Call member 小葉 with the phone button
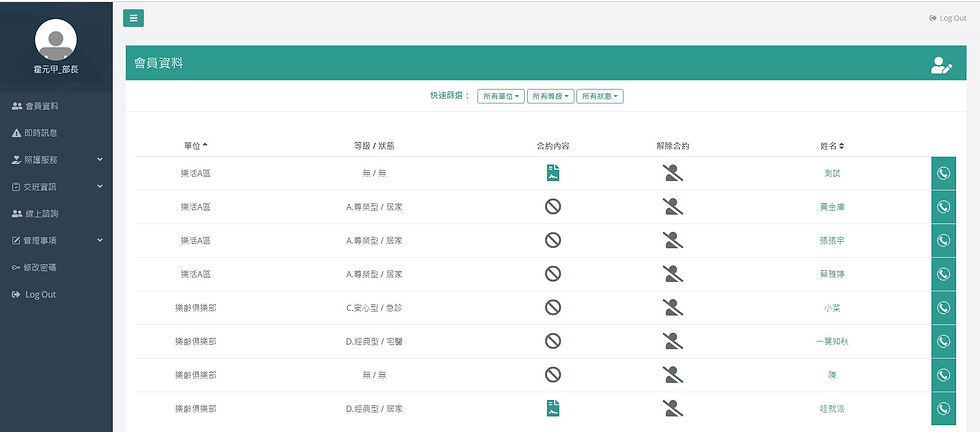The image size is (980, 432). 943,308
